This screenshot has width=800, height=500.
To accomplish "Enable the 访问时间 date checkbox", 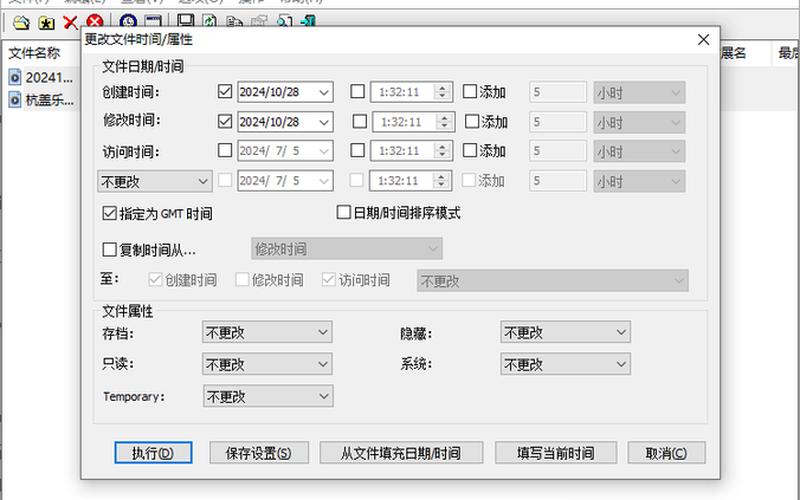I will (x=224, y=151).
